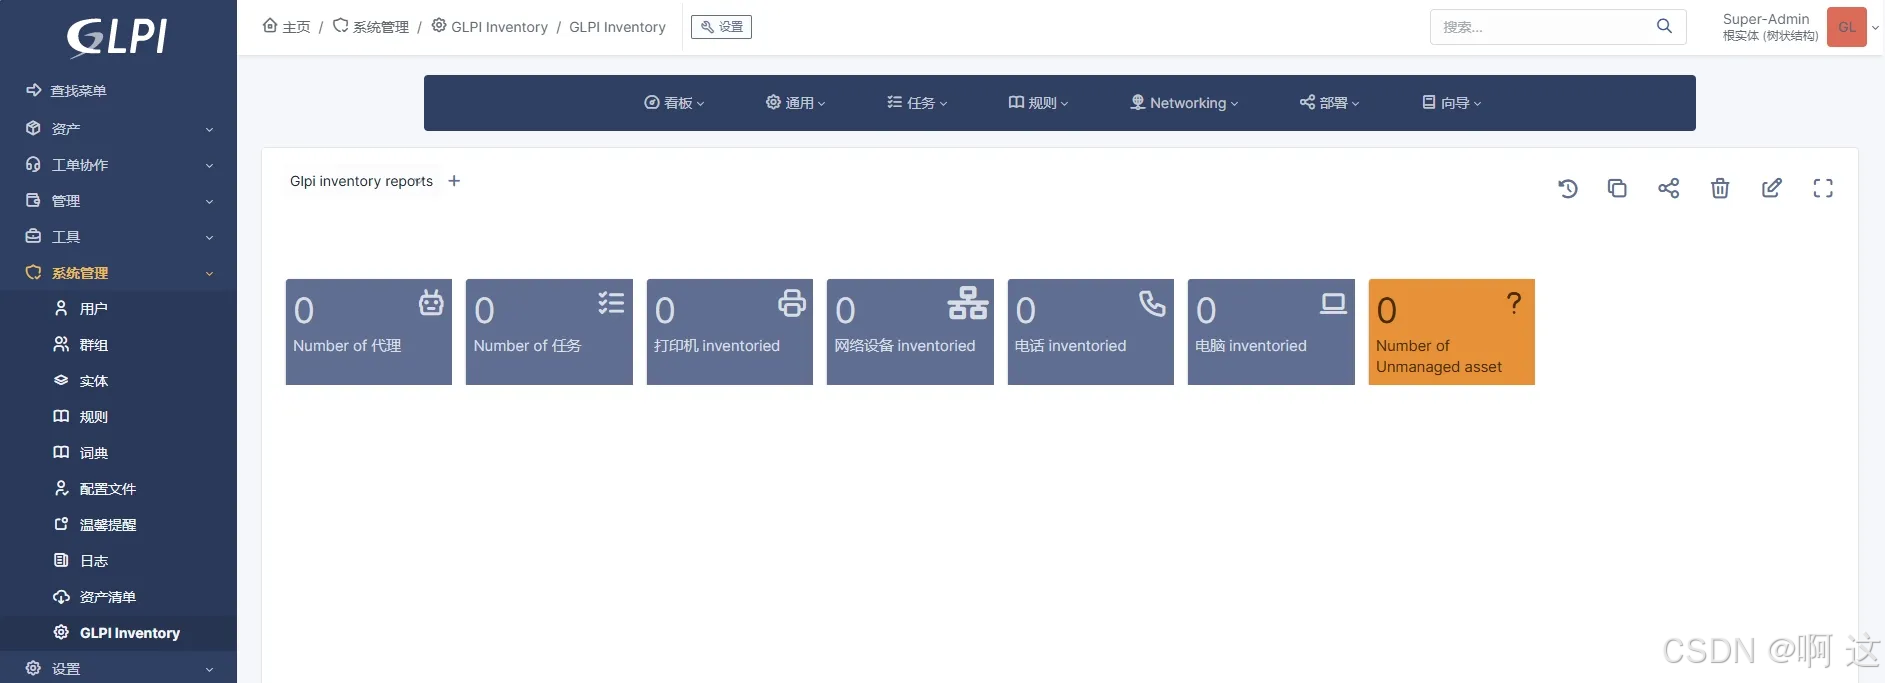Open 日志 logs page
Viewport: 1885px width, 683px height.
click(118, 561)
